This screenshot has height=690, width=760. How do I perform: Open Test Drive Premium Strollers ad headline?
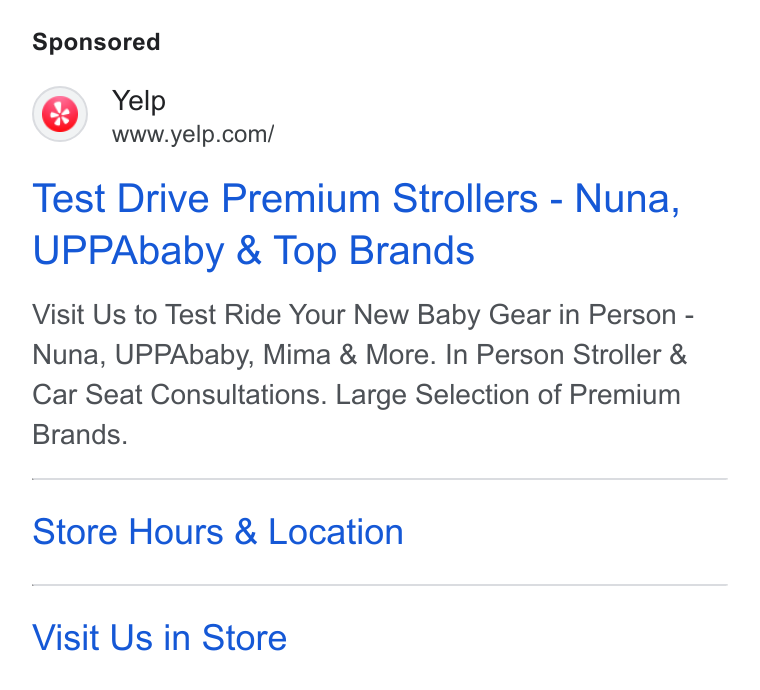356,224
